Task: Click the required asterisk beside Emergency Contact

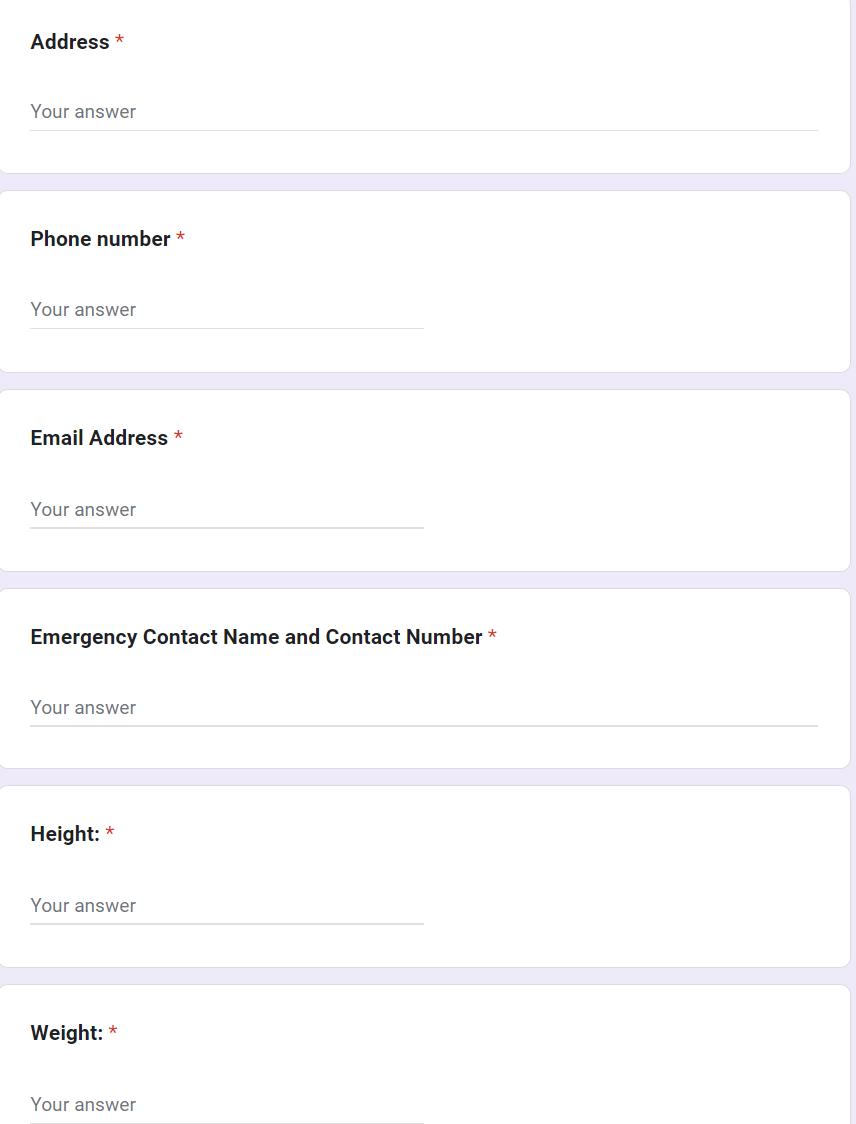Action: coord(493,636)
